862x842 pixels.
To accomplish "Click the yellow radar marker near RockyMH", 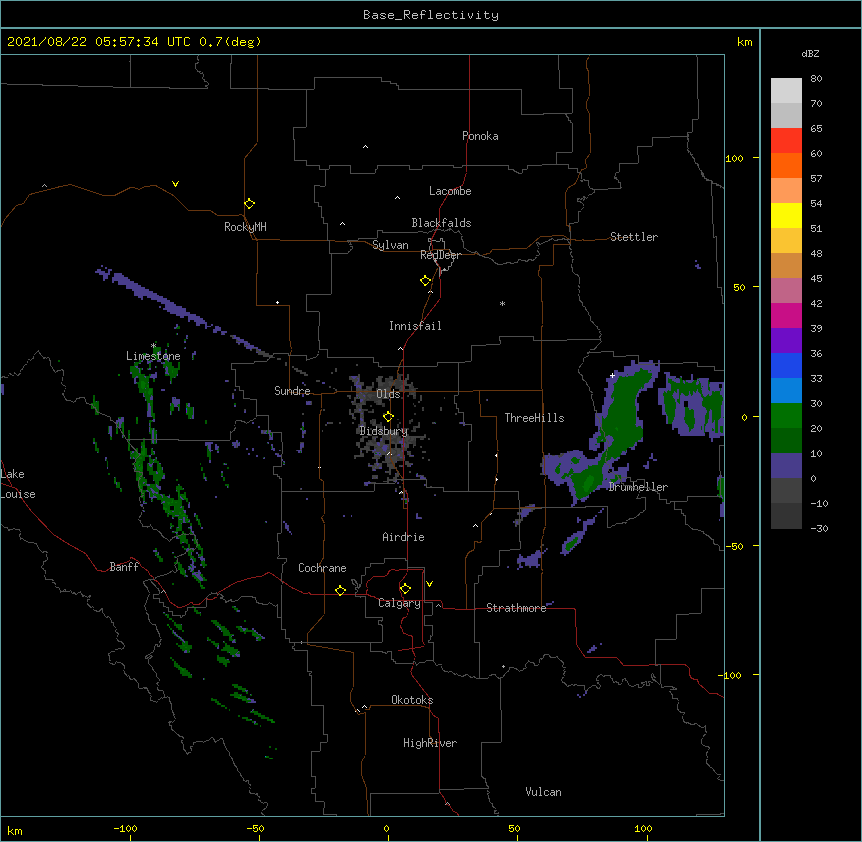I will (249, 204).
